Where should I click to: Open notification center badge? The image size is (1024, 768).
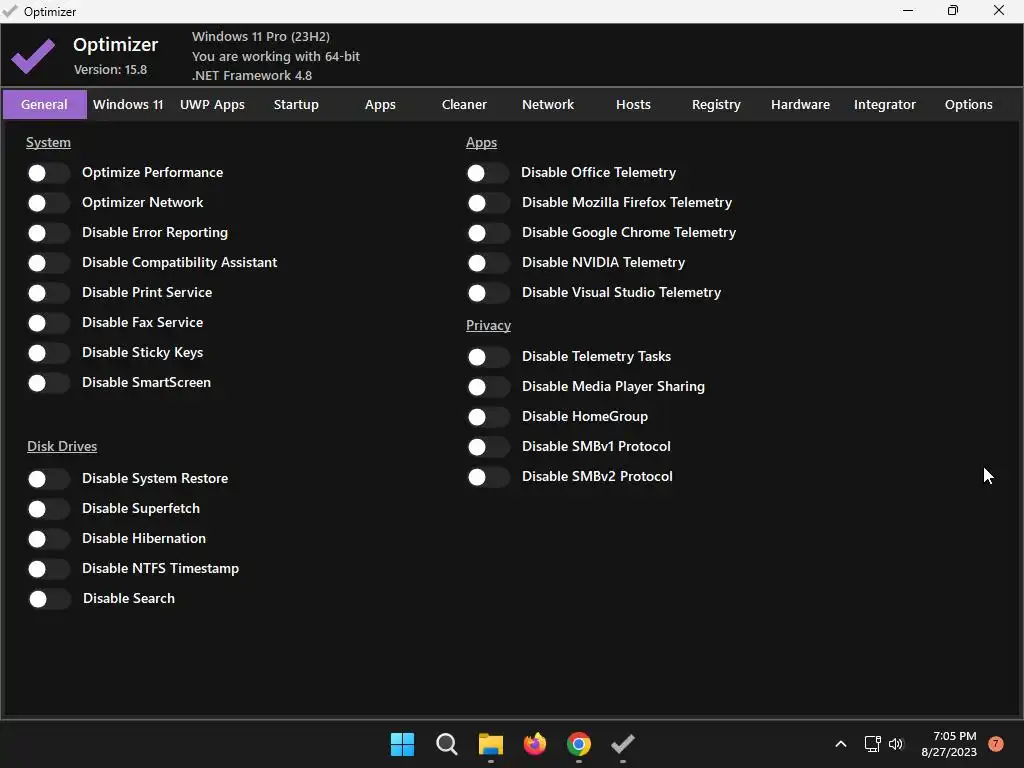coord(996,744)
